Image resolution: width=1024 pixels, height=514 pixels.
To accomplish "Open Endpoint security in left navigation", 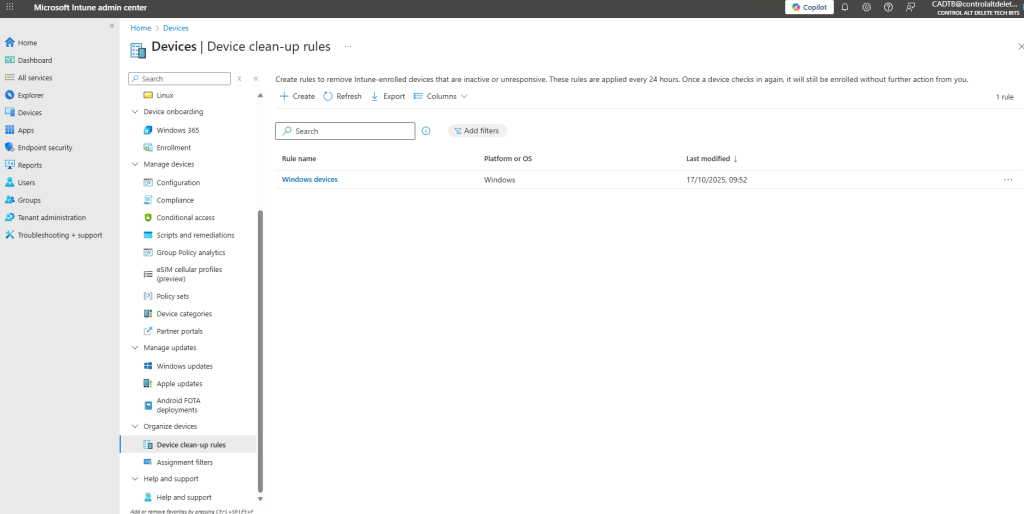I will pyautogui.click(x=45, y=148).
